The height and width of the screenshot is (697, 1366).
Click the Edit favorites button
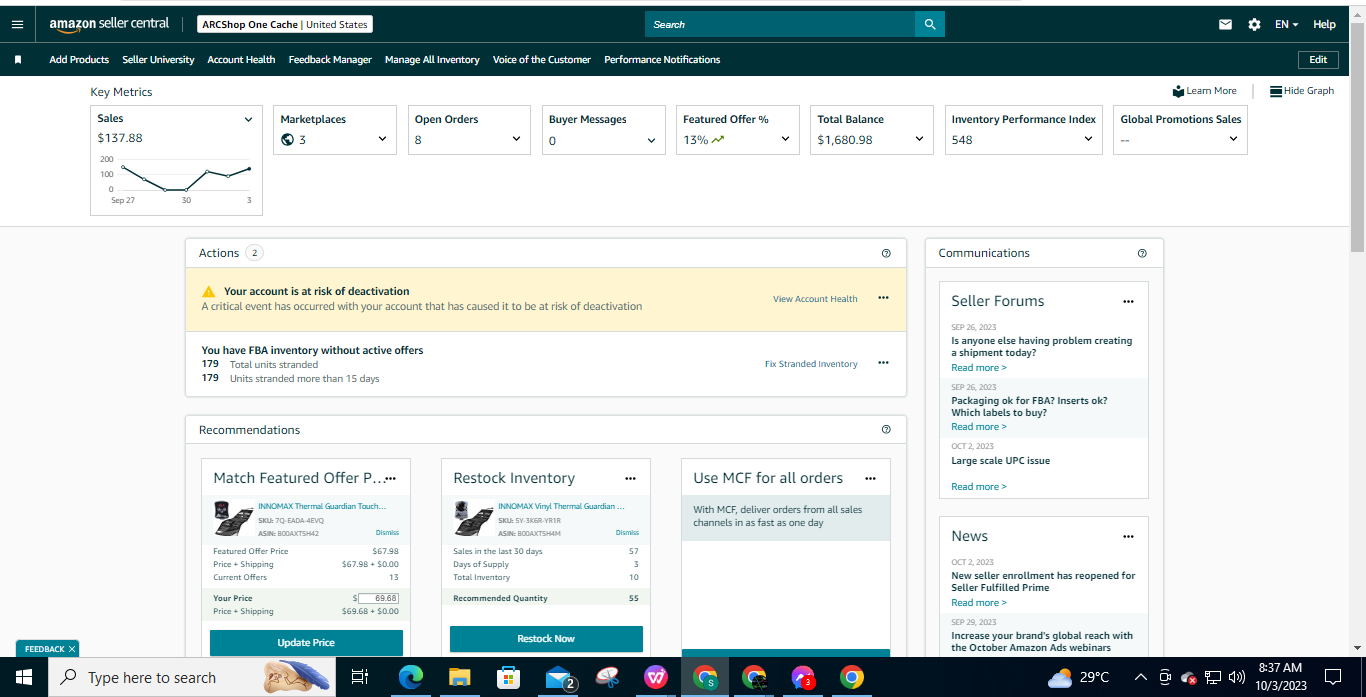tap(1318, 60)
